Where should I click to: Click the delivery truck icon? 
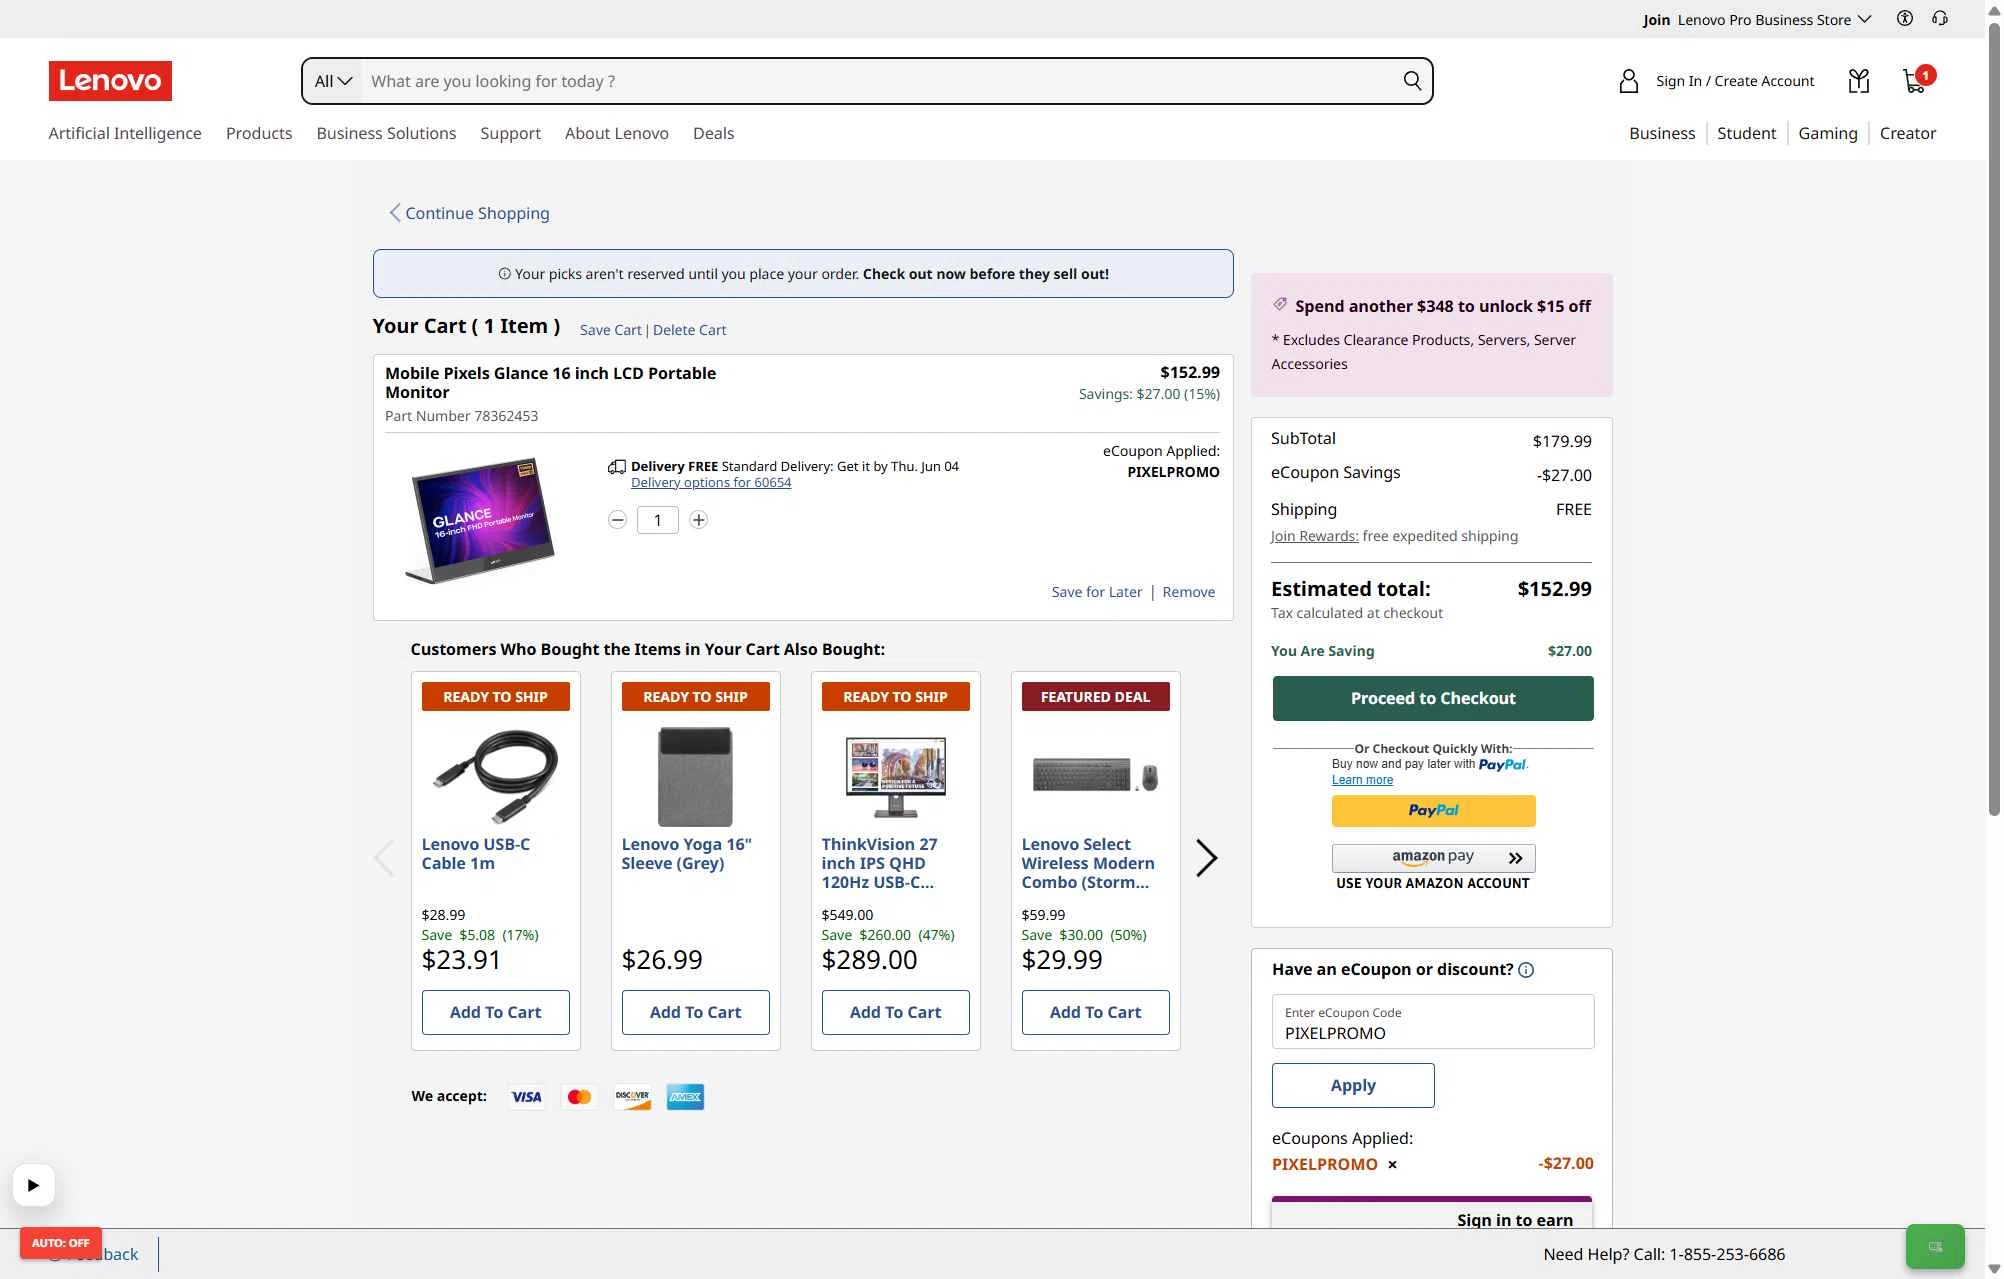pos(617,467)
